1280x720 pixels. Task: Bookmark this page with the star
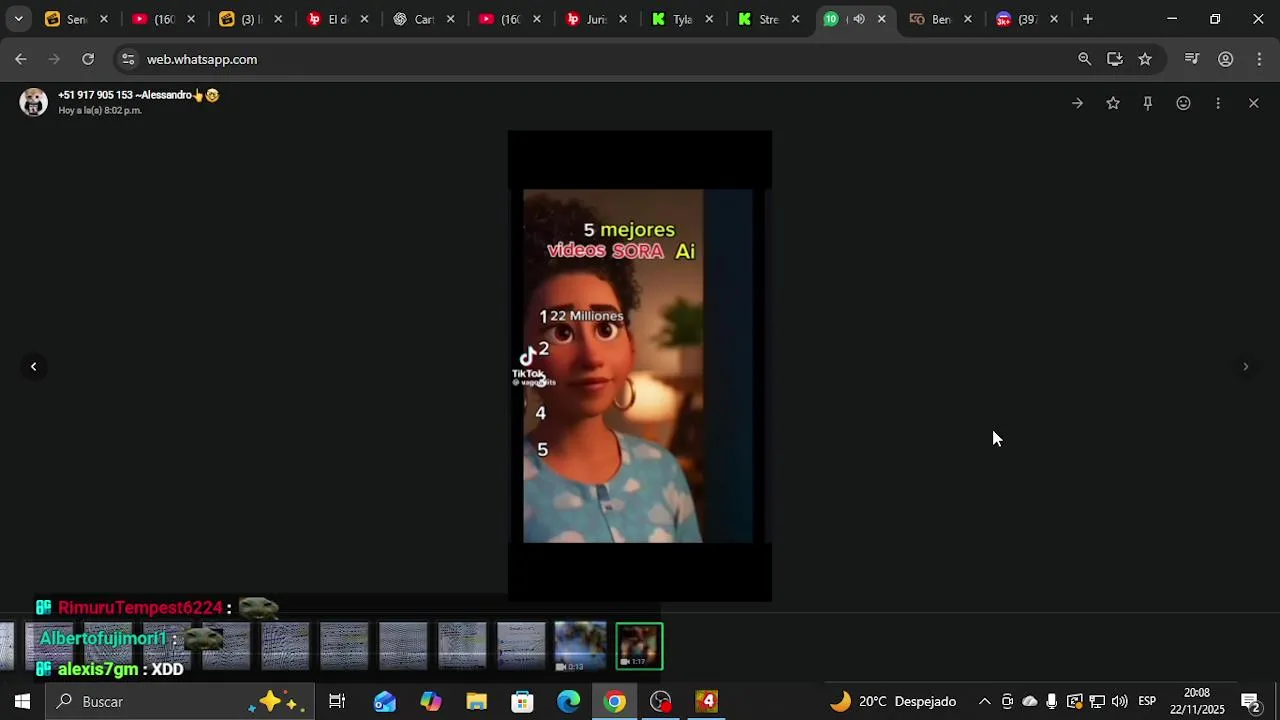(1145, 59)
